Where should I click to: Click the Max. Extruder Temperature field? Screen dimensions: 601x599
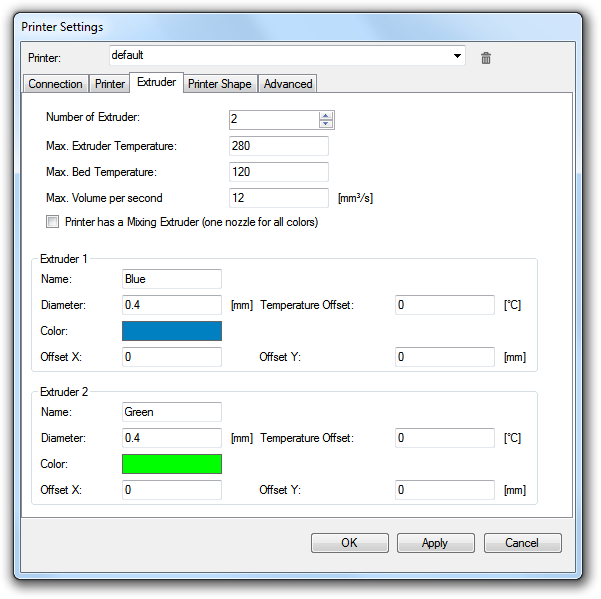[x=279, y=146]
